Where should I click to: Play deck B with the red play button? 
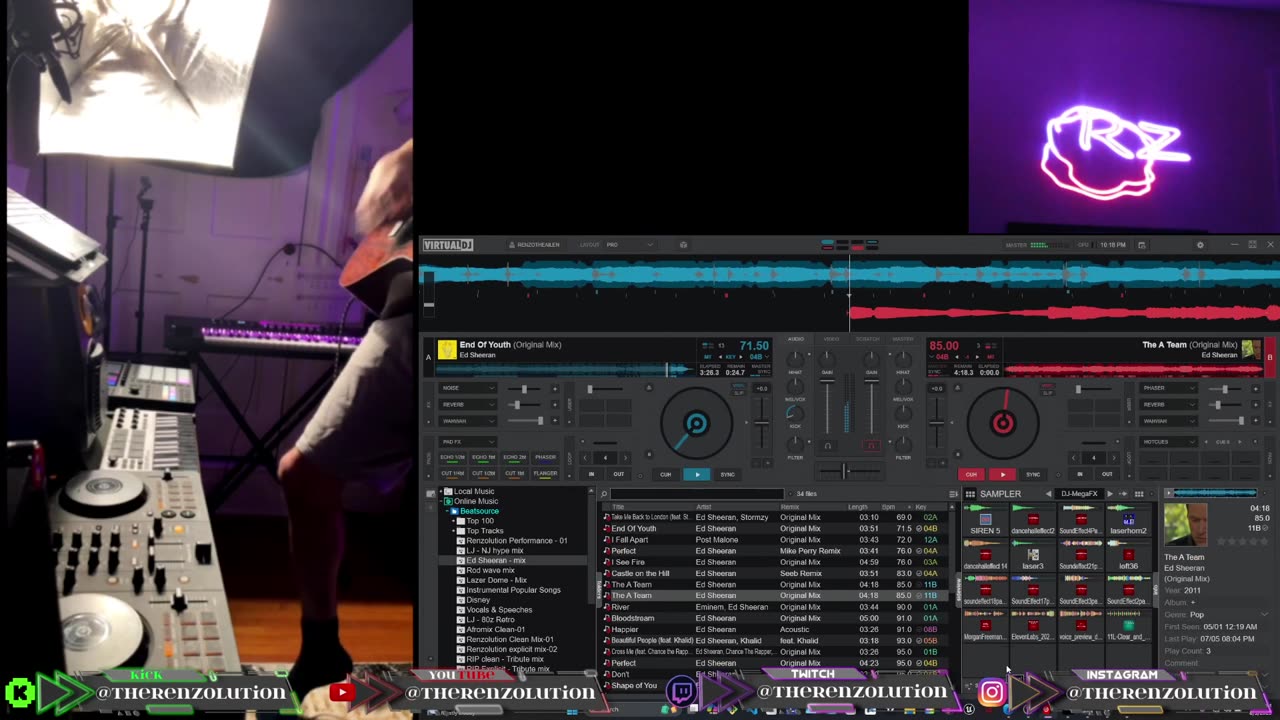1002,474
